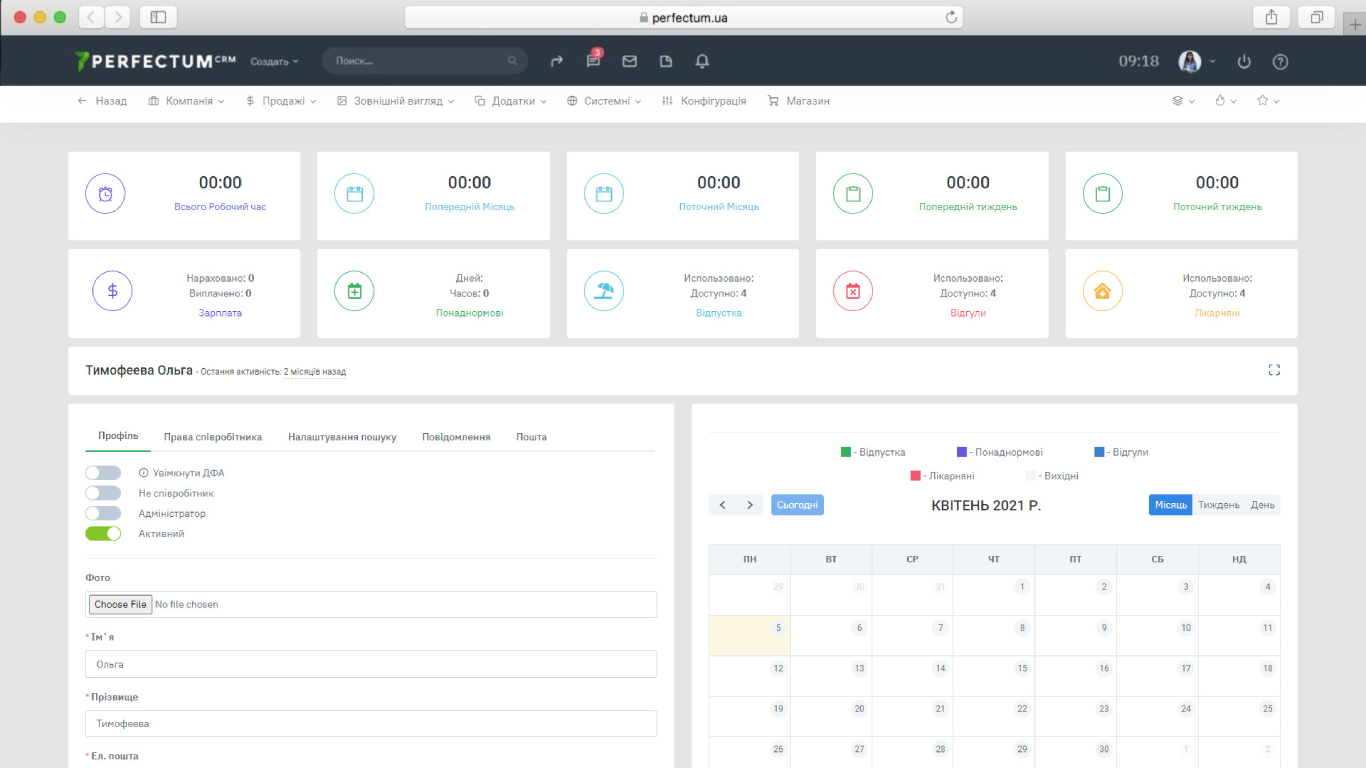Image resolution: width=1366 pixels, height=768 pixels.
Task: Open the Продажі dropdown menu
Action: pyautogui.click(x=281, y=101)
